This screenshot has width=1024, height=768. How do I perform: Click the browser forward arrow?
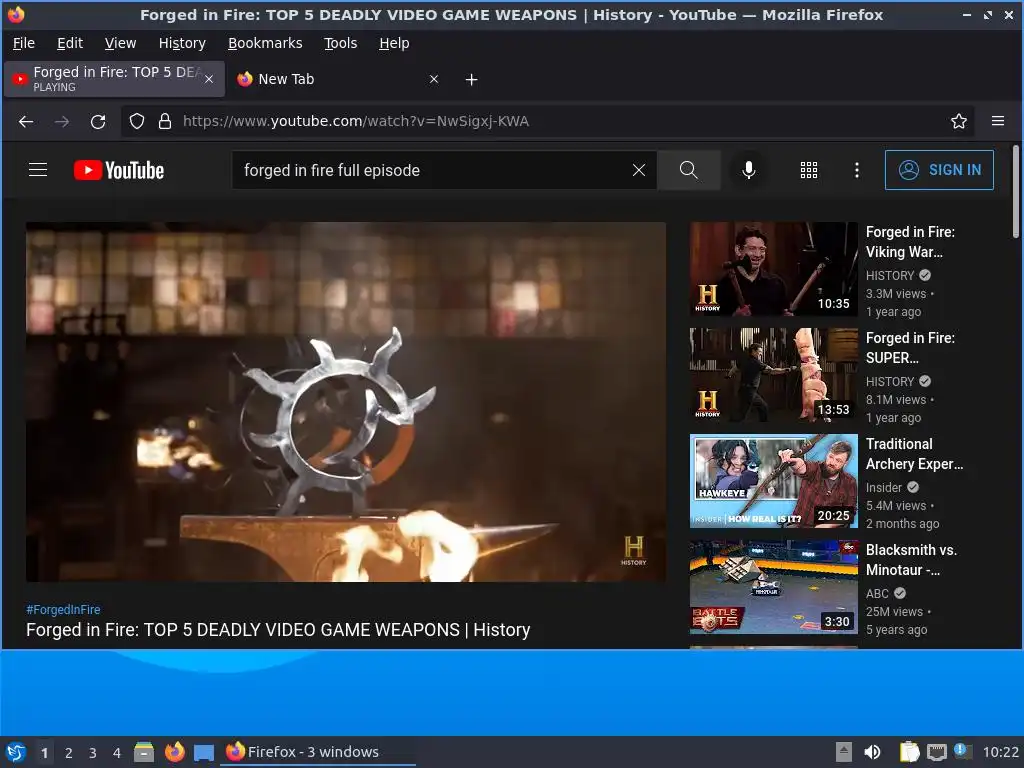(x=62, y=121)
